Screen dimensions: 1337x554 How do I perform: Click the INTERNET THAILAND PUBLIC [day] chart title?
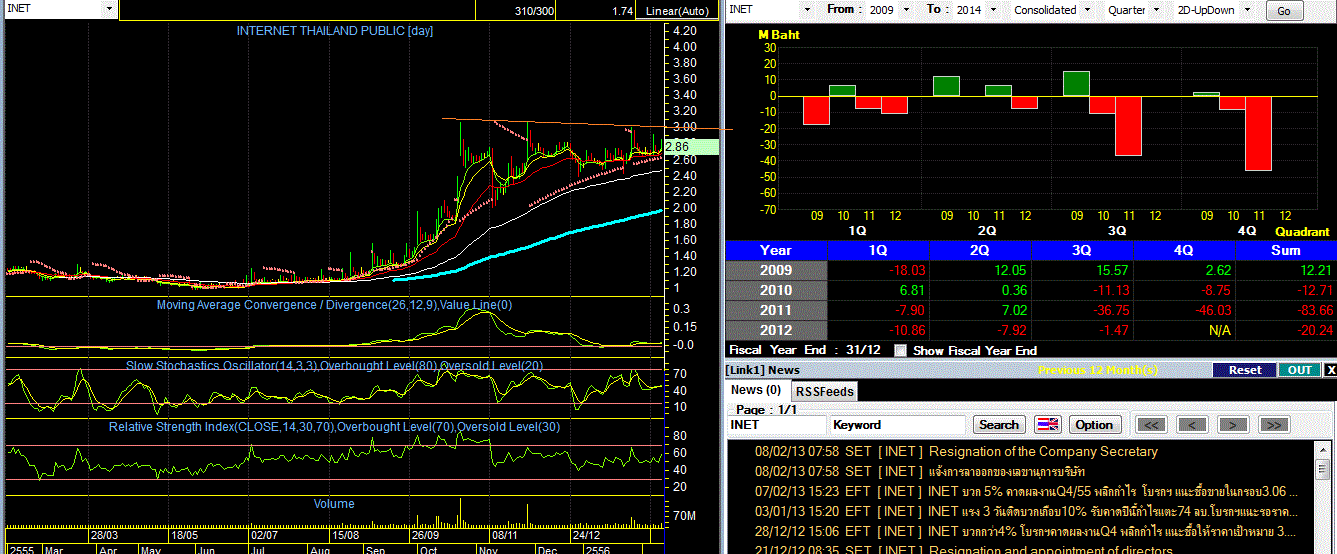tap(334, 31)
